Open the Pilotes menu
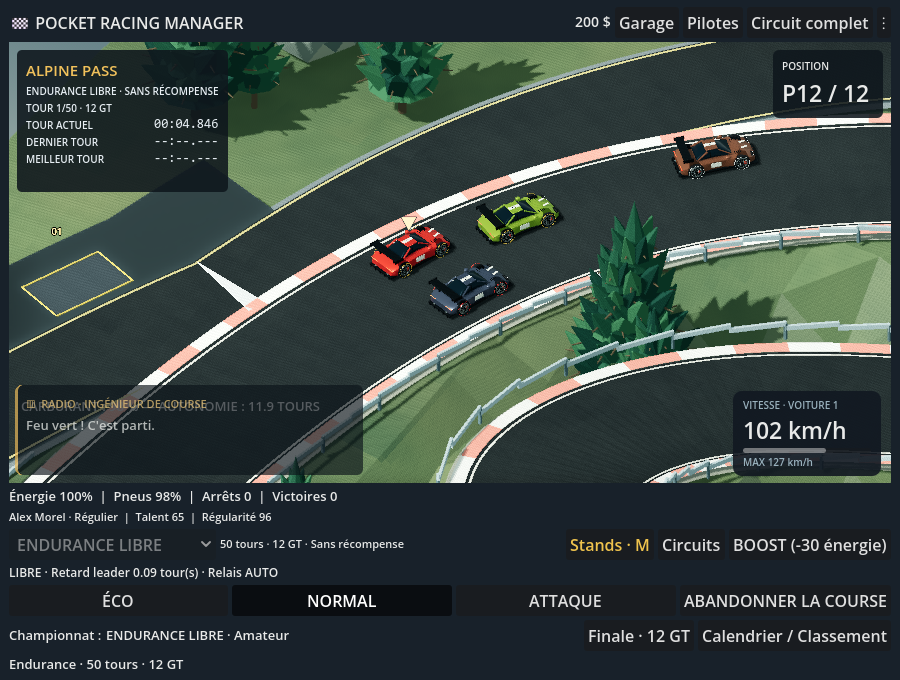 click(712, 23)
